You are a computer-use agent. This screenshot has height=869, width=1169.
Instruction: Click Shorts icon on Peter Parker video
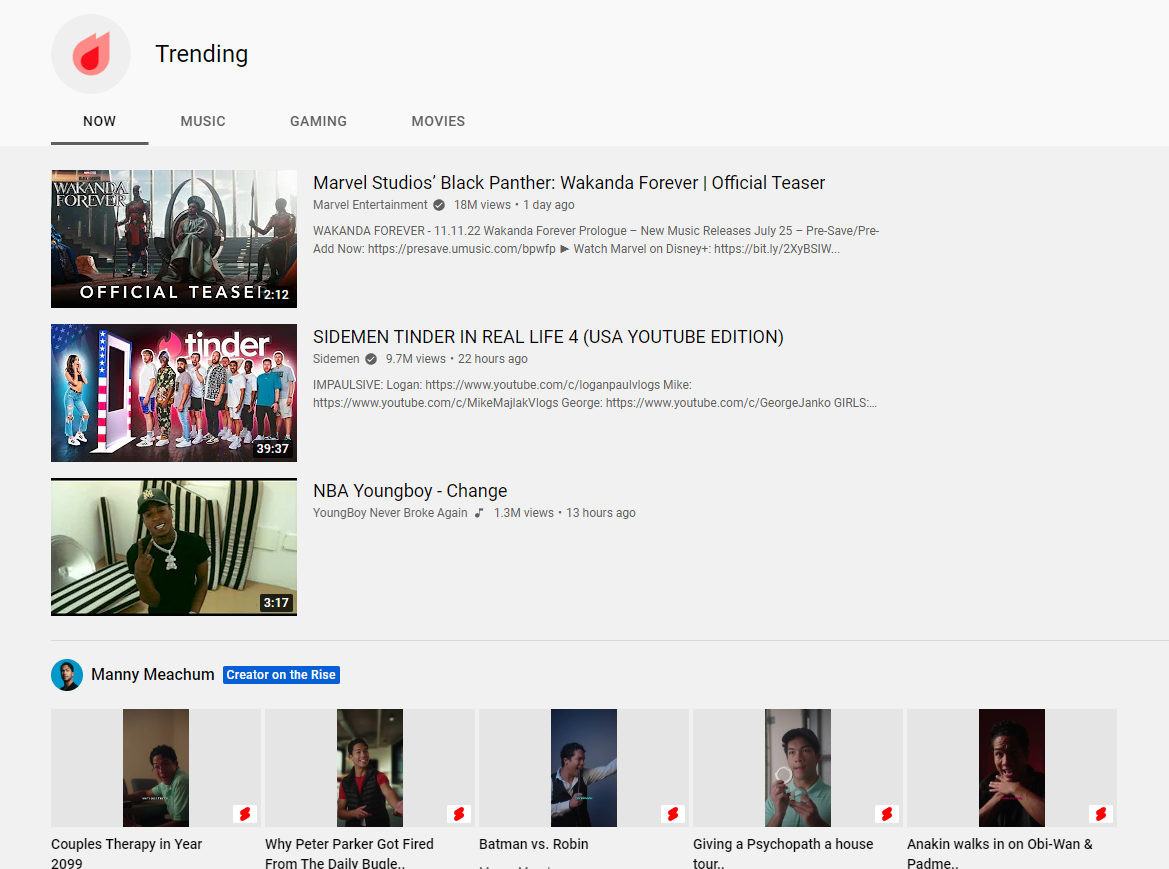[x=459, y=814]
